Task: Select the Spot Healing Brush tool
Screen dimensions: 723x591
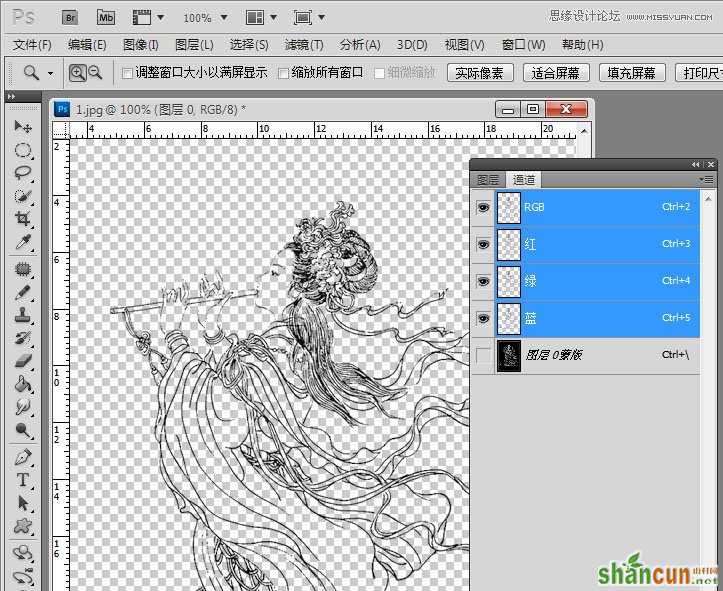Action: tap(23, 269)
